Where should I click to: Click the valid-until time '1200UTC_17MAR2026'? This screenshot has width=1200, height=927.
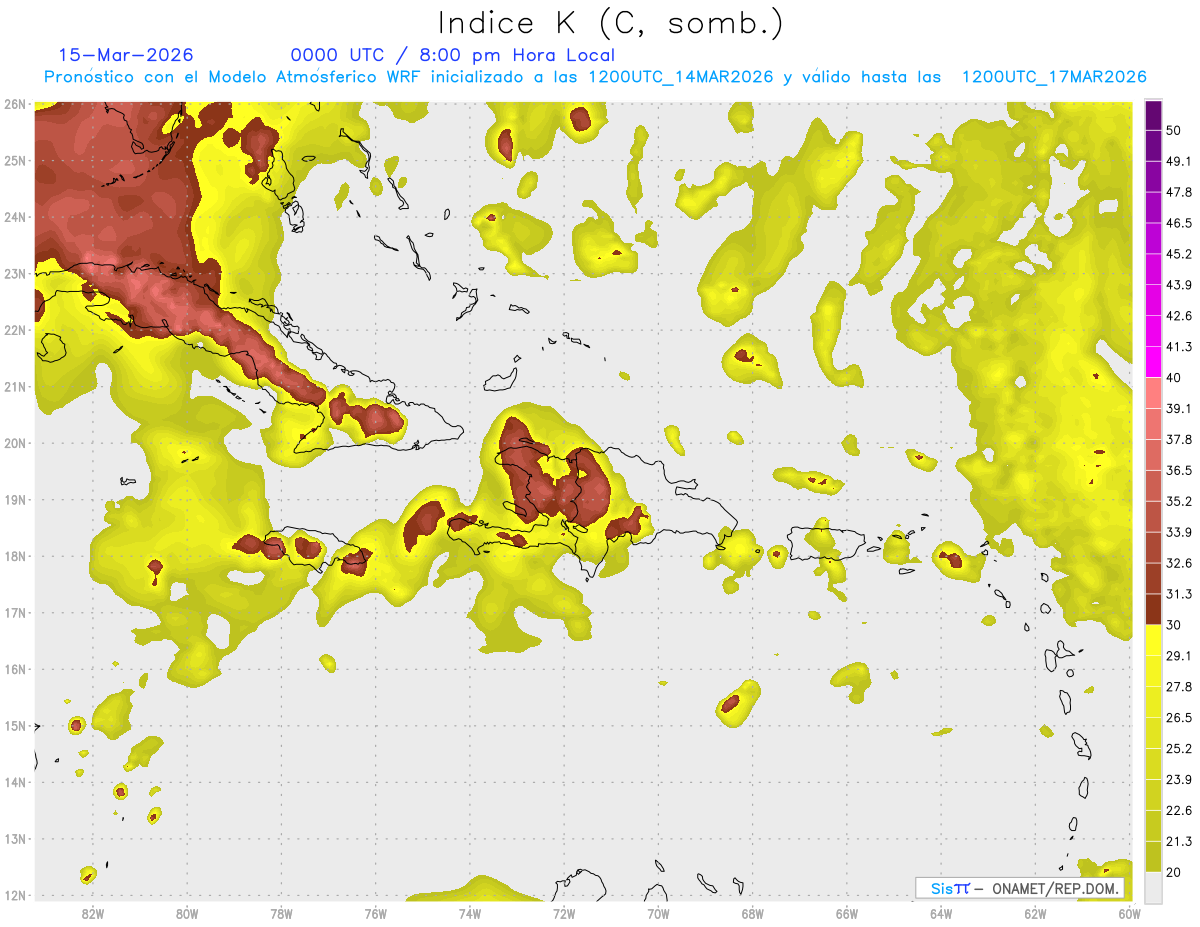click(x=1053, y=77)
